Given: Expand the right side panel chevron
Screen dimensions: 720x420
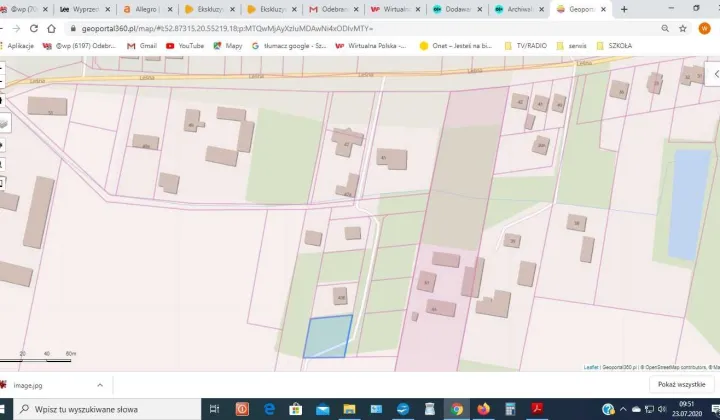Looking at the screenshot, I should point(714,74).
